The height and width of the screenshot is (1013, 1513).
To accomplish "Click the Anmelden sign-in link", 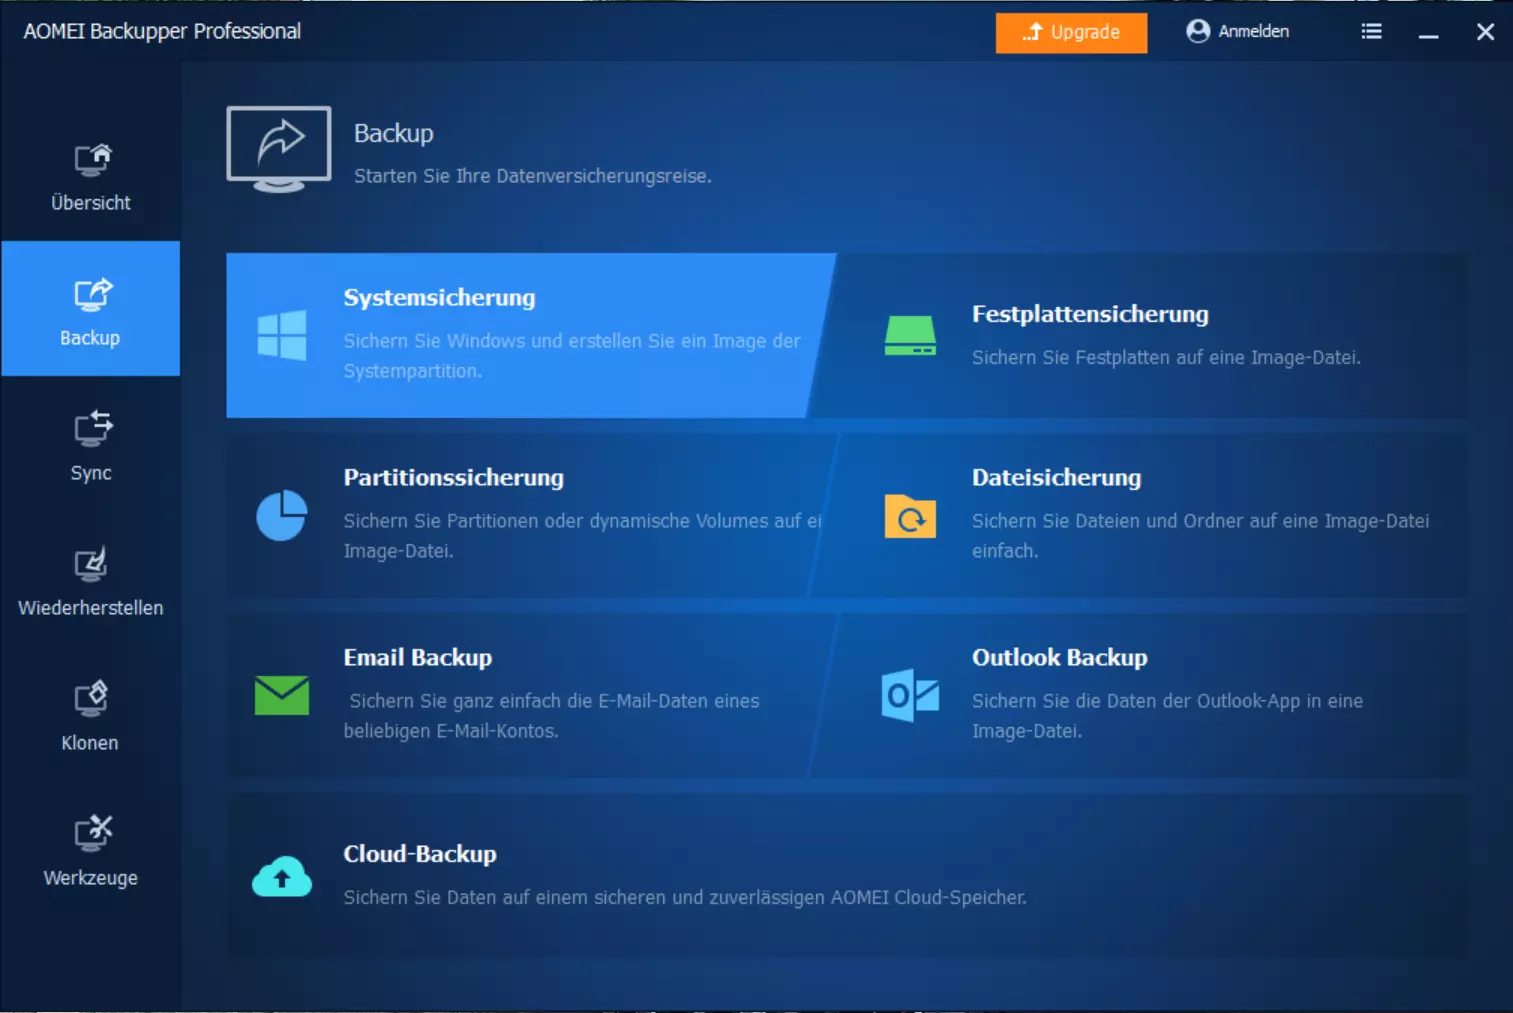I will point(1253,31).
